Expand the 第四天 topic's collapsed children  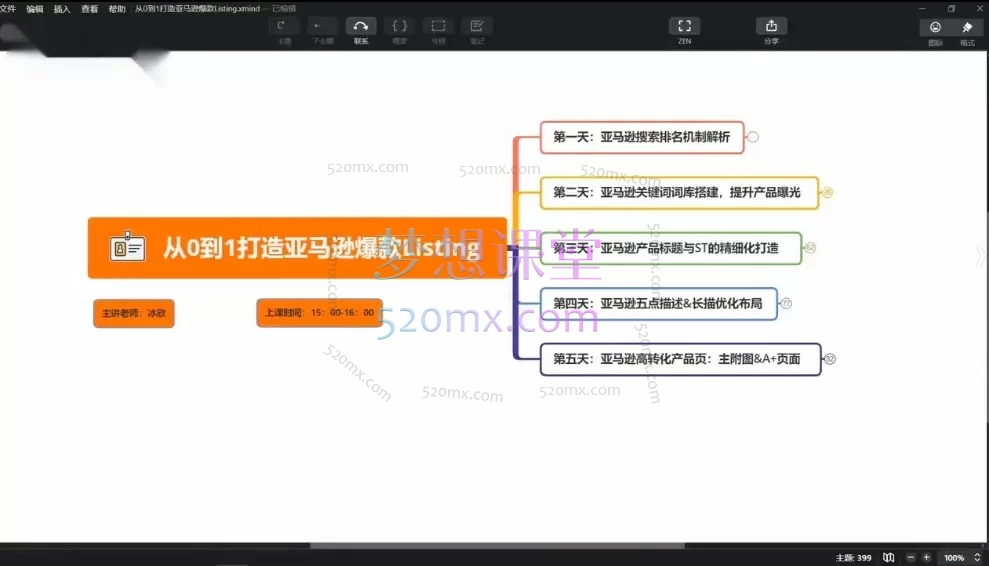pos(786,304)
